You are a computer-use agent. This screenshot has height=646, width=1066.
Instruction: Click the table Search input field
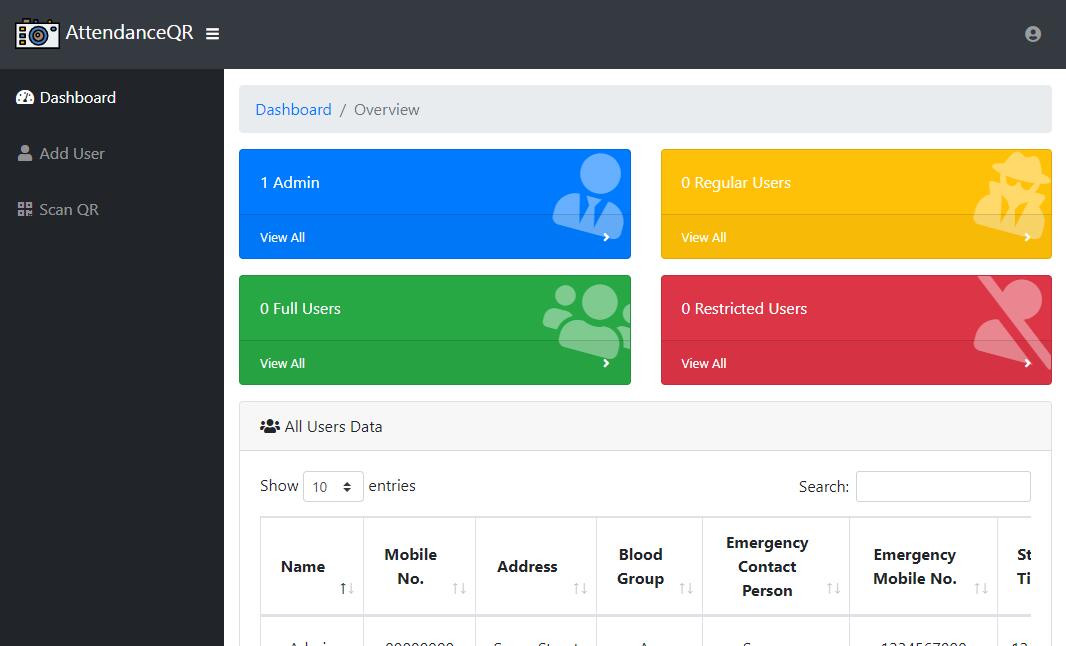click(x=942, y=487)
